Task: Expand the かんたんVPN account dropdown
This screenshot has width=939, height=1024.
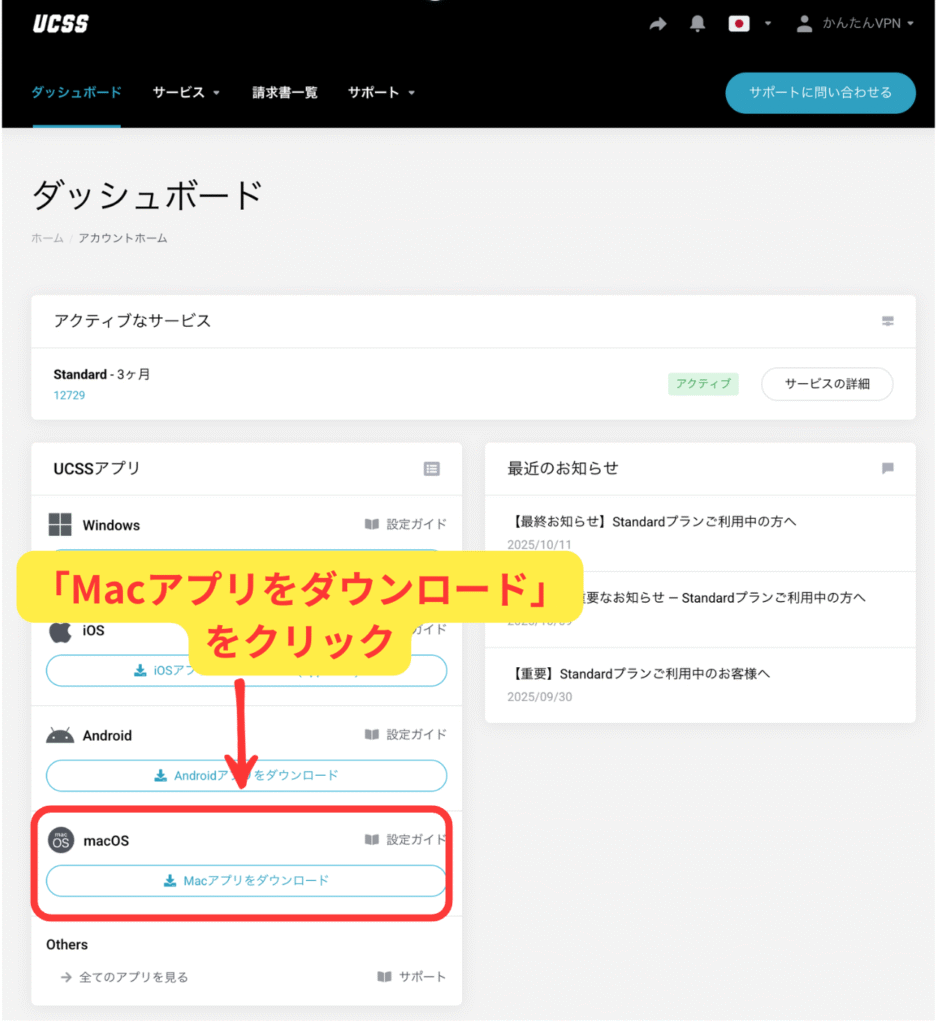Action: click(x=856, y=25)
